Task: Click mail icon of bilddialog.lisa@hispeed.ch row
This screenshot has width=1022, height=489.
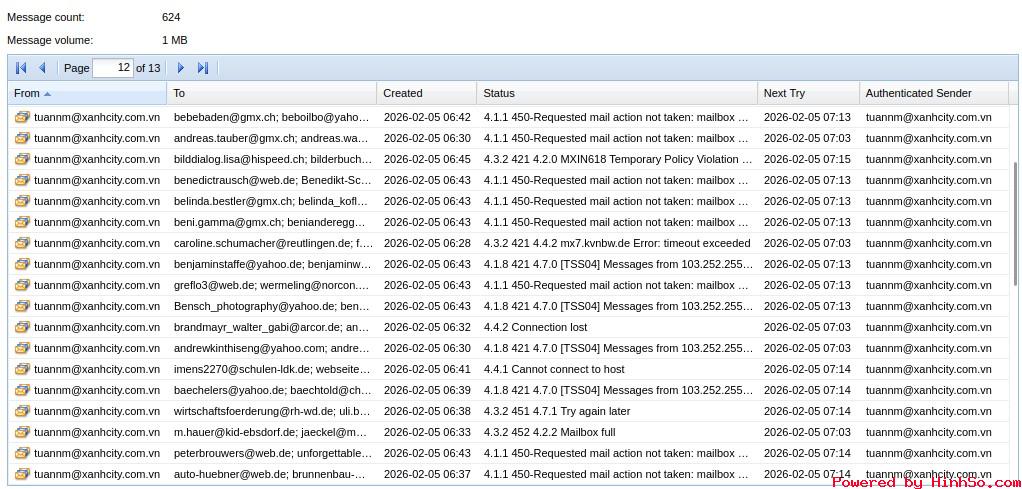Action: coord(22,159)
